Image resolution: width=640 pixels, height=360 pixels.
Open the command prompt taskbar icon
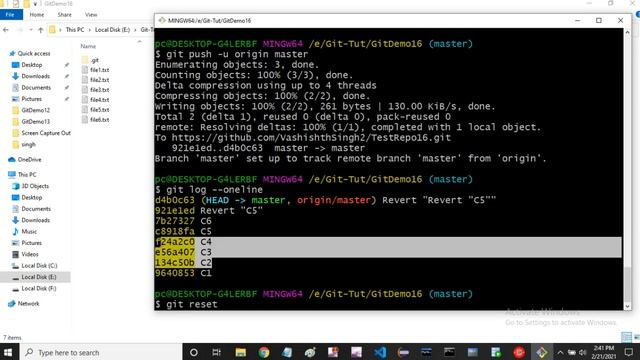click(449, 352)
